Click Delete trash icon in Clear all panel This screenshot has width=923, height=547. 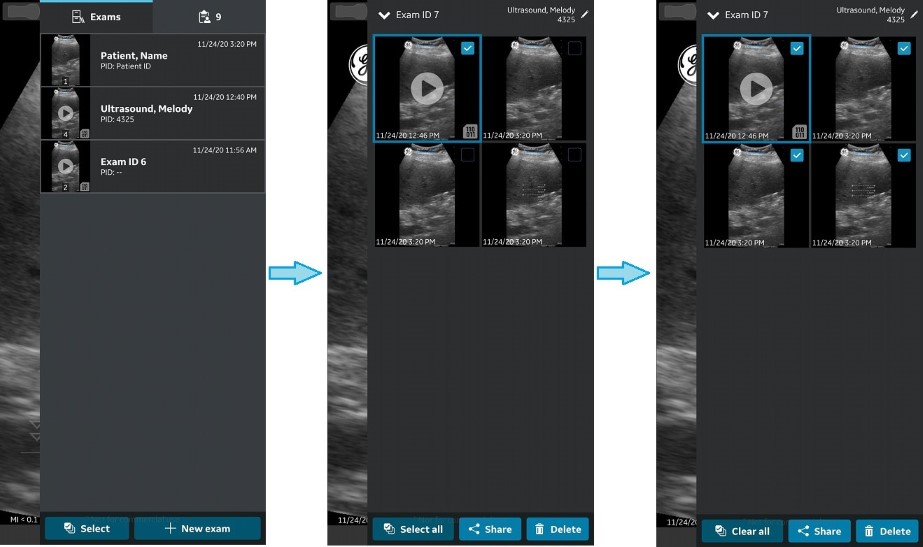(868, 531)
